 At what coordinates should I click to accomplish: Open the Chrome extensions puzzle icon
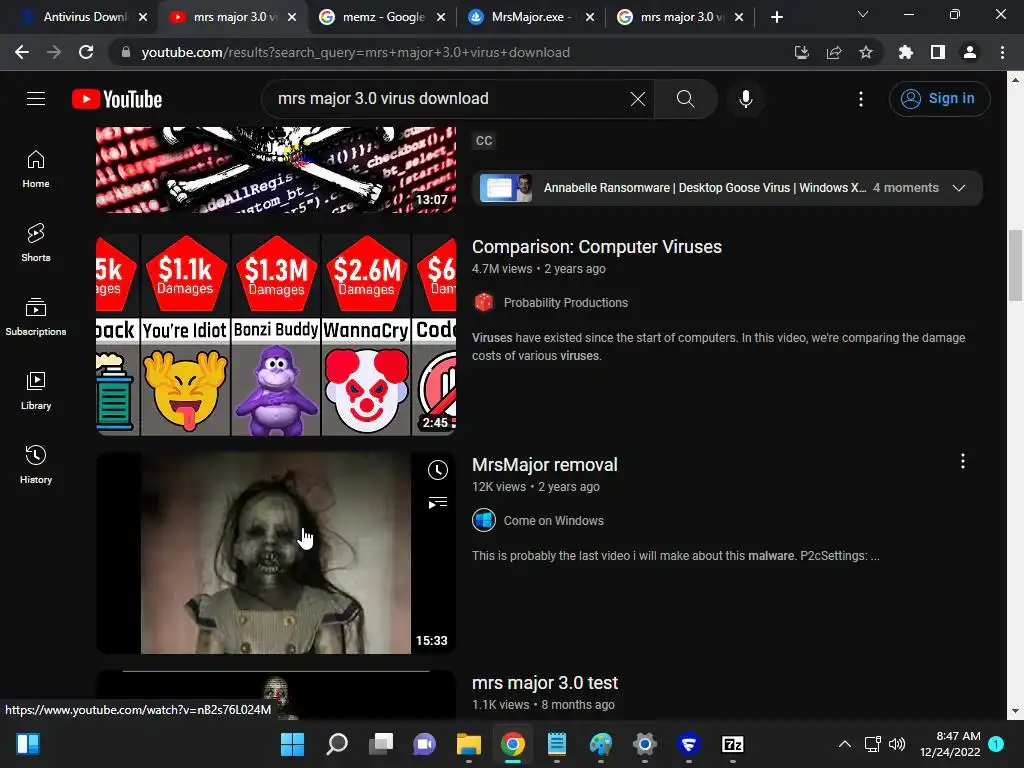[x=905, y=52]
